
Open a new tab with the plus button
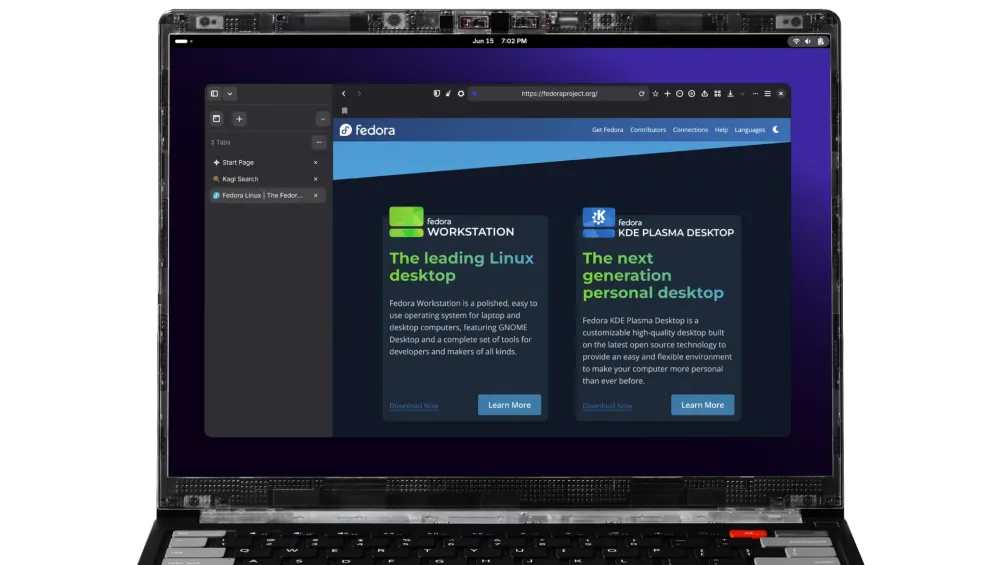[239, 119]
